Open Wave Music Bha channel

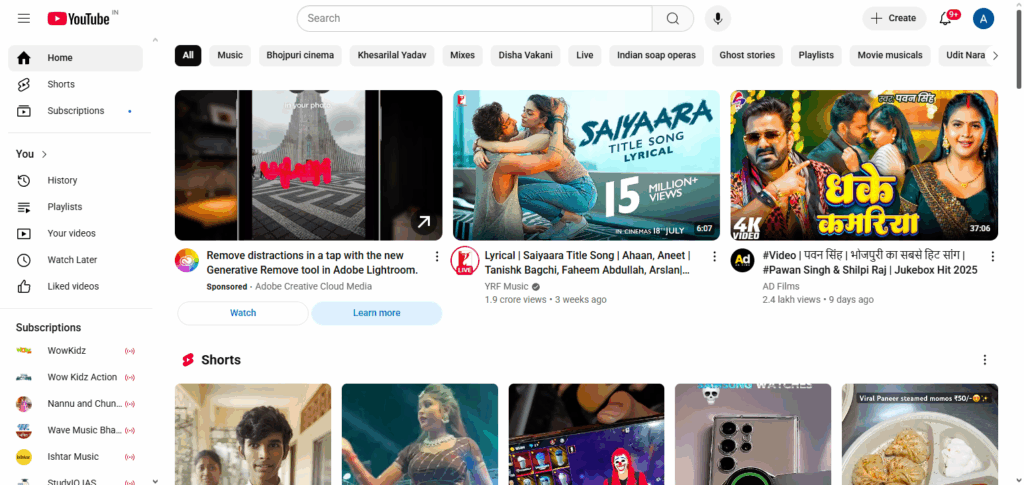click(75, 430)
